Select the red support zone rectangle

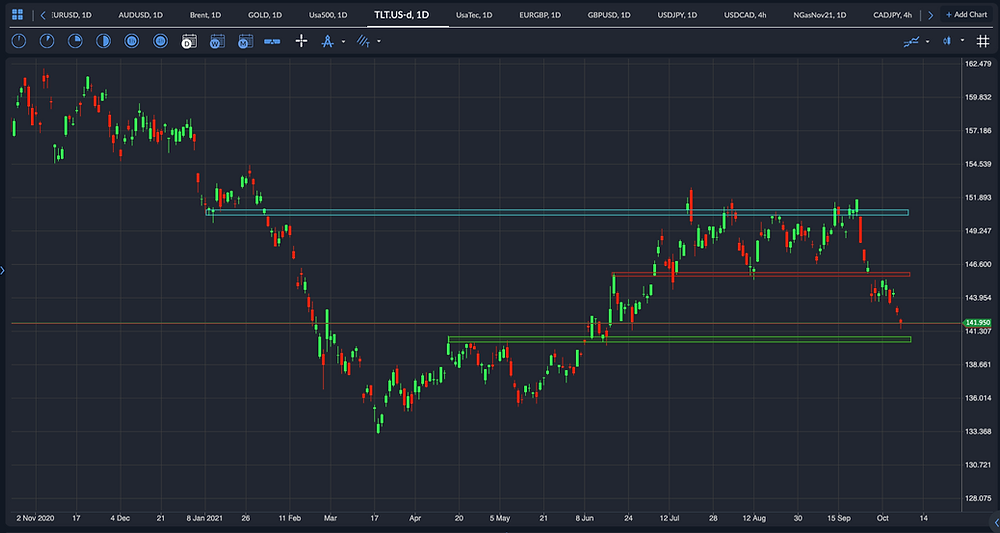click(x=760, y=274)
